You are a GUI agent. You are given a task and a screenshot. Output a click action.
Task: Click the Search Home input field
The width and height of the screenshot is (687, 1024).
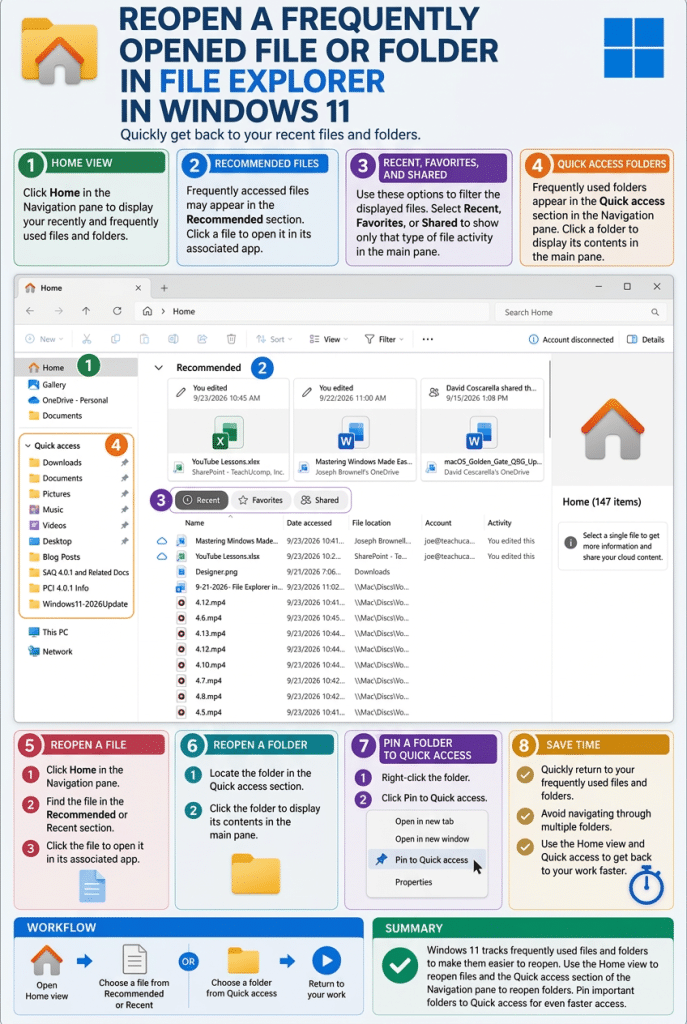(581, 312)
